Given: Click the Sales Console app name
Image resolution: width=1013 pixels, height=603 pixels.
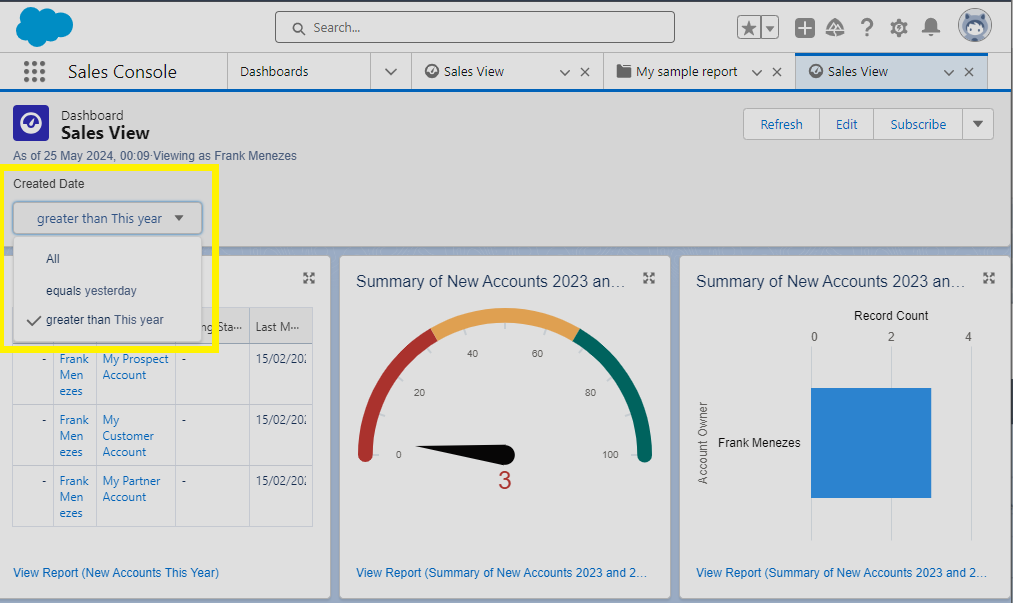Looking at the screenshot, I should point(122,72).
